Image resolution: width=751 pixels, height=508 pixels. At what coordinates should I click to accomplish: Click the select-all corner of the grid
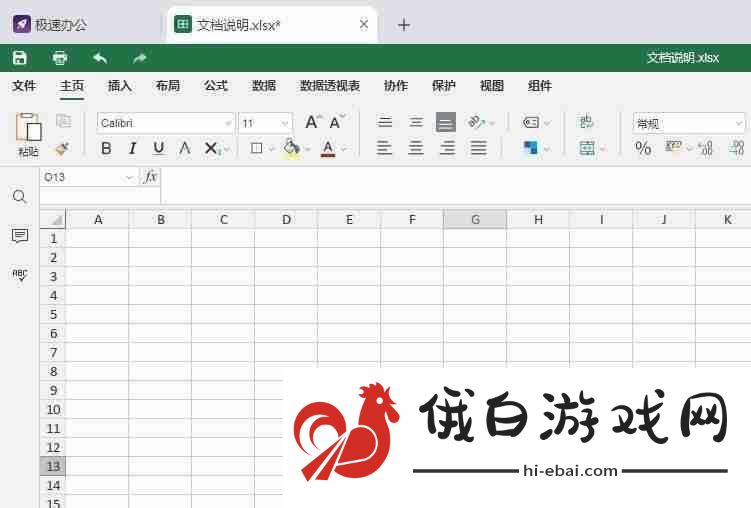[53, 219]
